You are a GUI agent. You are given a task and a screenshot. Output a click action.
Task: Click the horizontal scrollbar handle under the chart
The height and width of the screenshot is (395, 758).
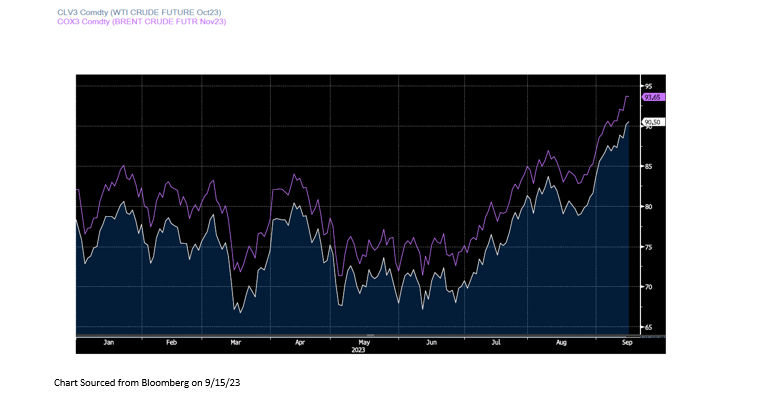pos(370,335)
